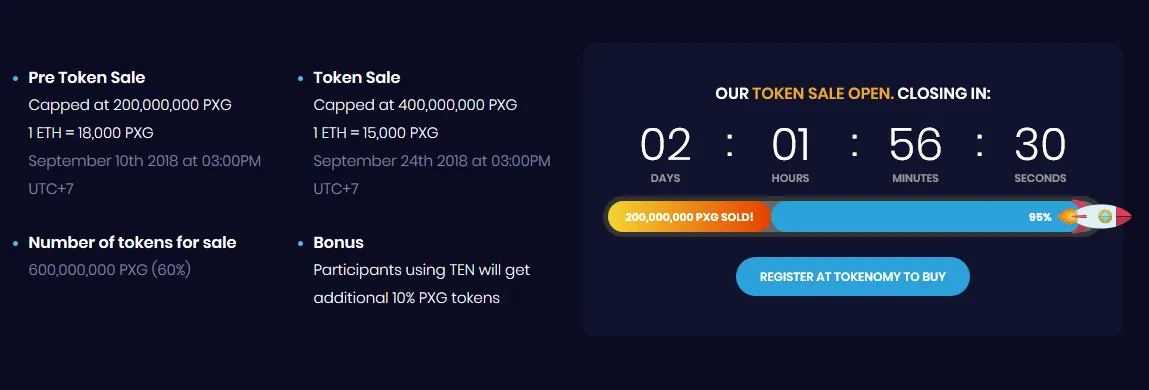Image resolution: width=1149 pixels, height=390 pixels.
Task: Click the days countdown number 02
Action: click(665, 144)
